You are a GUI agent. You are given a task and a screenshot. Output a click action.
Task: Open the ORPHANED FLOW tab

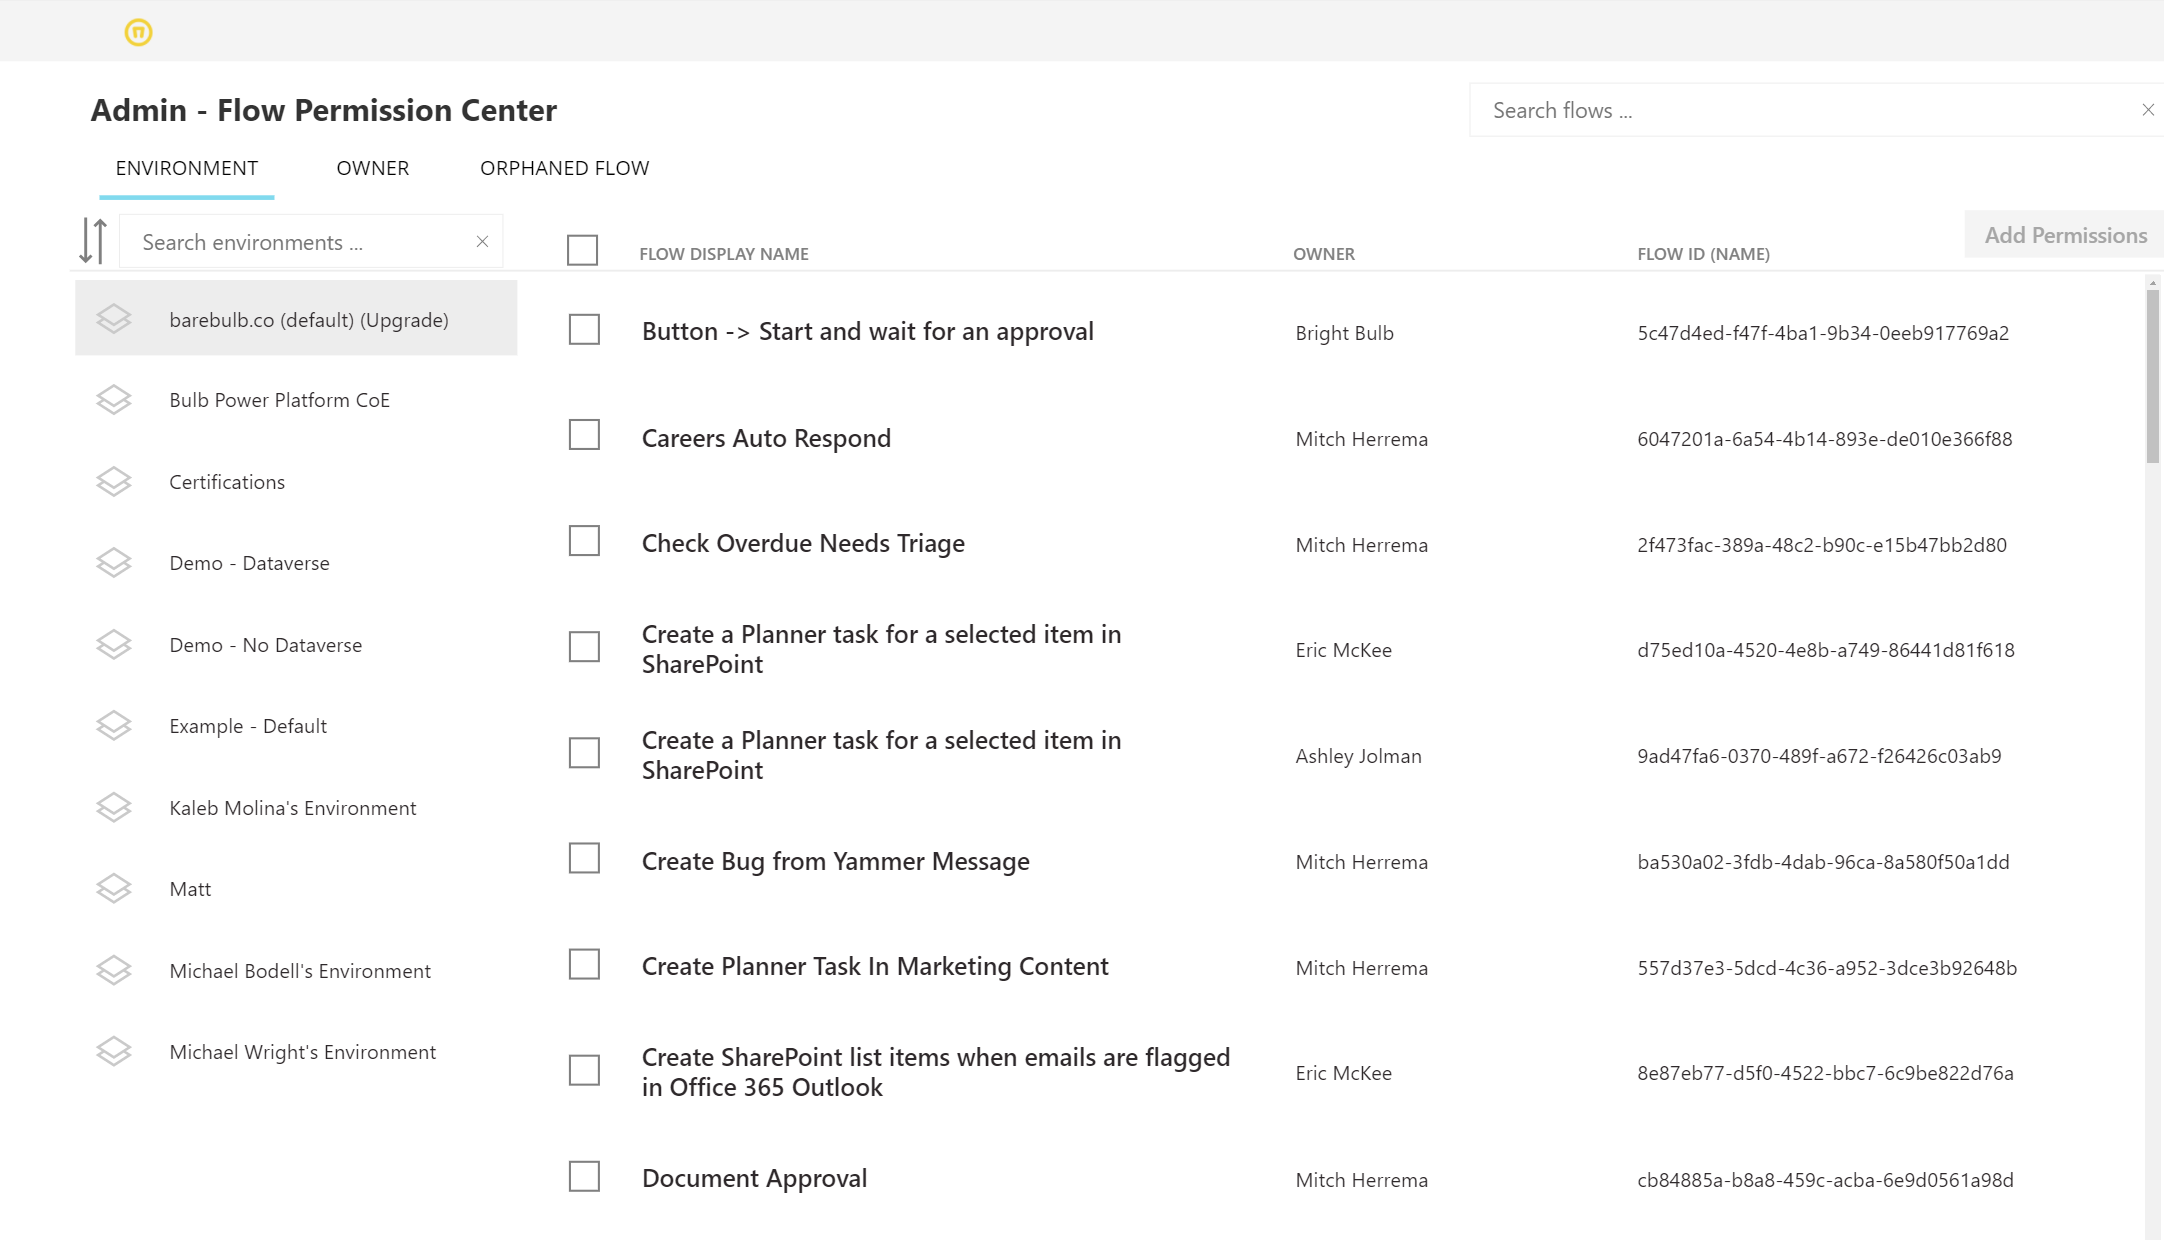pos(565,168)
